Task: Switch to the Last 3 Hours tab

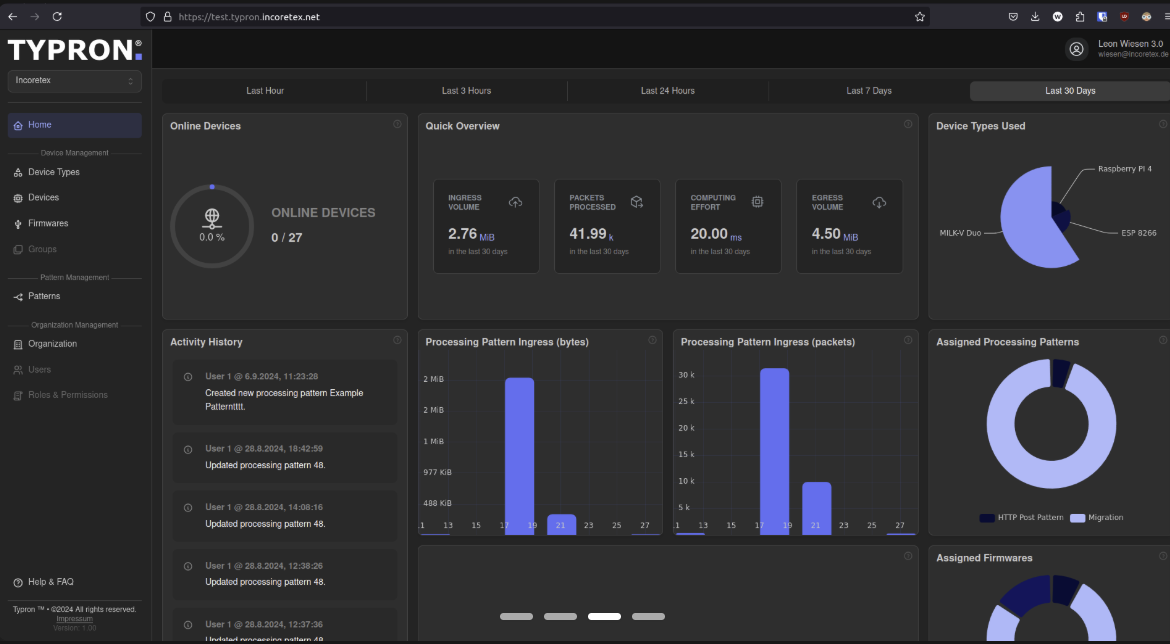Action: (x=466, y=91)
